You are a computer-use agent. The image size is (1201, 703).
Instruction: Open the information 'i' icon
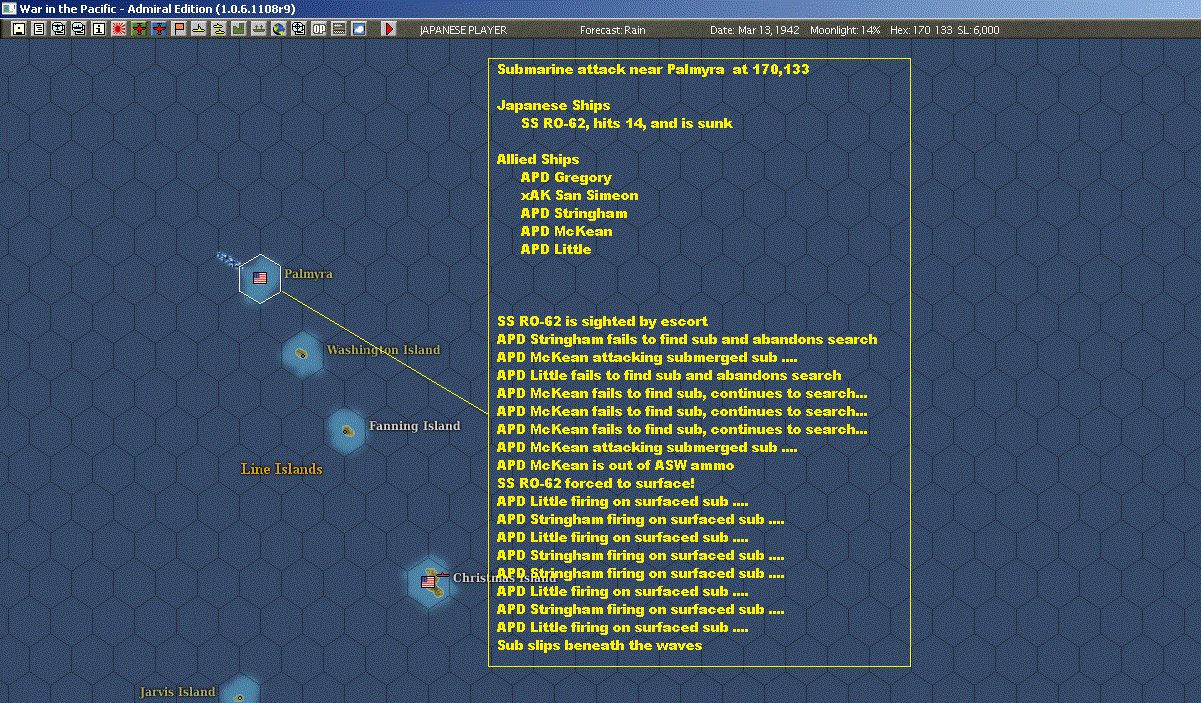click(x=98, y=29)
